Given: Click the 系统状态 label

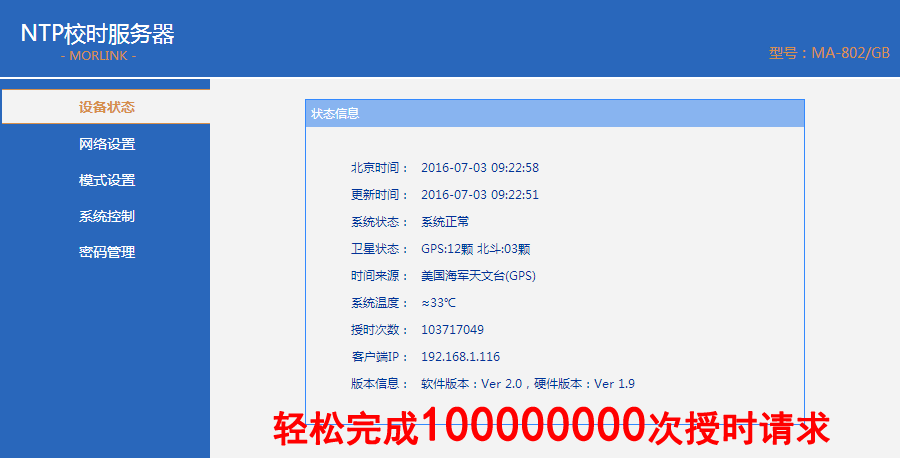Looking at the screenshot, I should [379, 222].
